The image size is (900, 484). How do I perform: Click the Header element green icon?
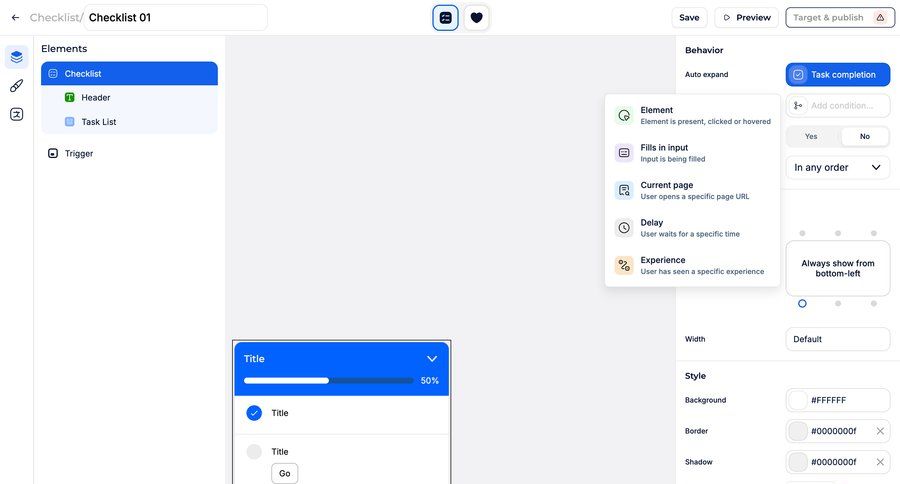[x=69, y=98]
